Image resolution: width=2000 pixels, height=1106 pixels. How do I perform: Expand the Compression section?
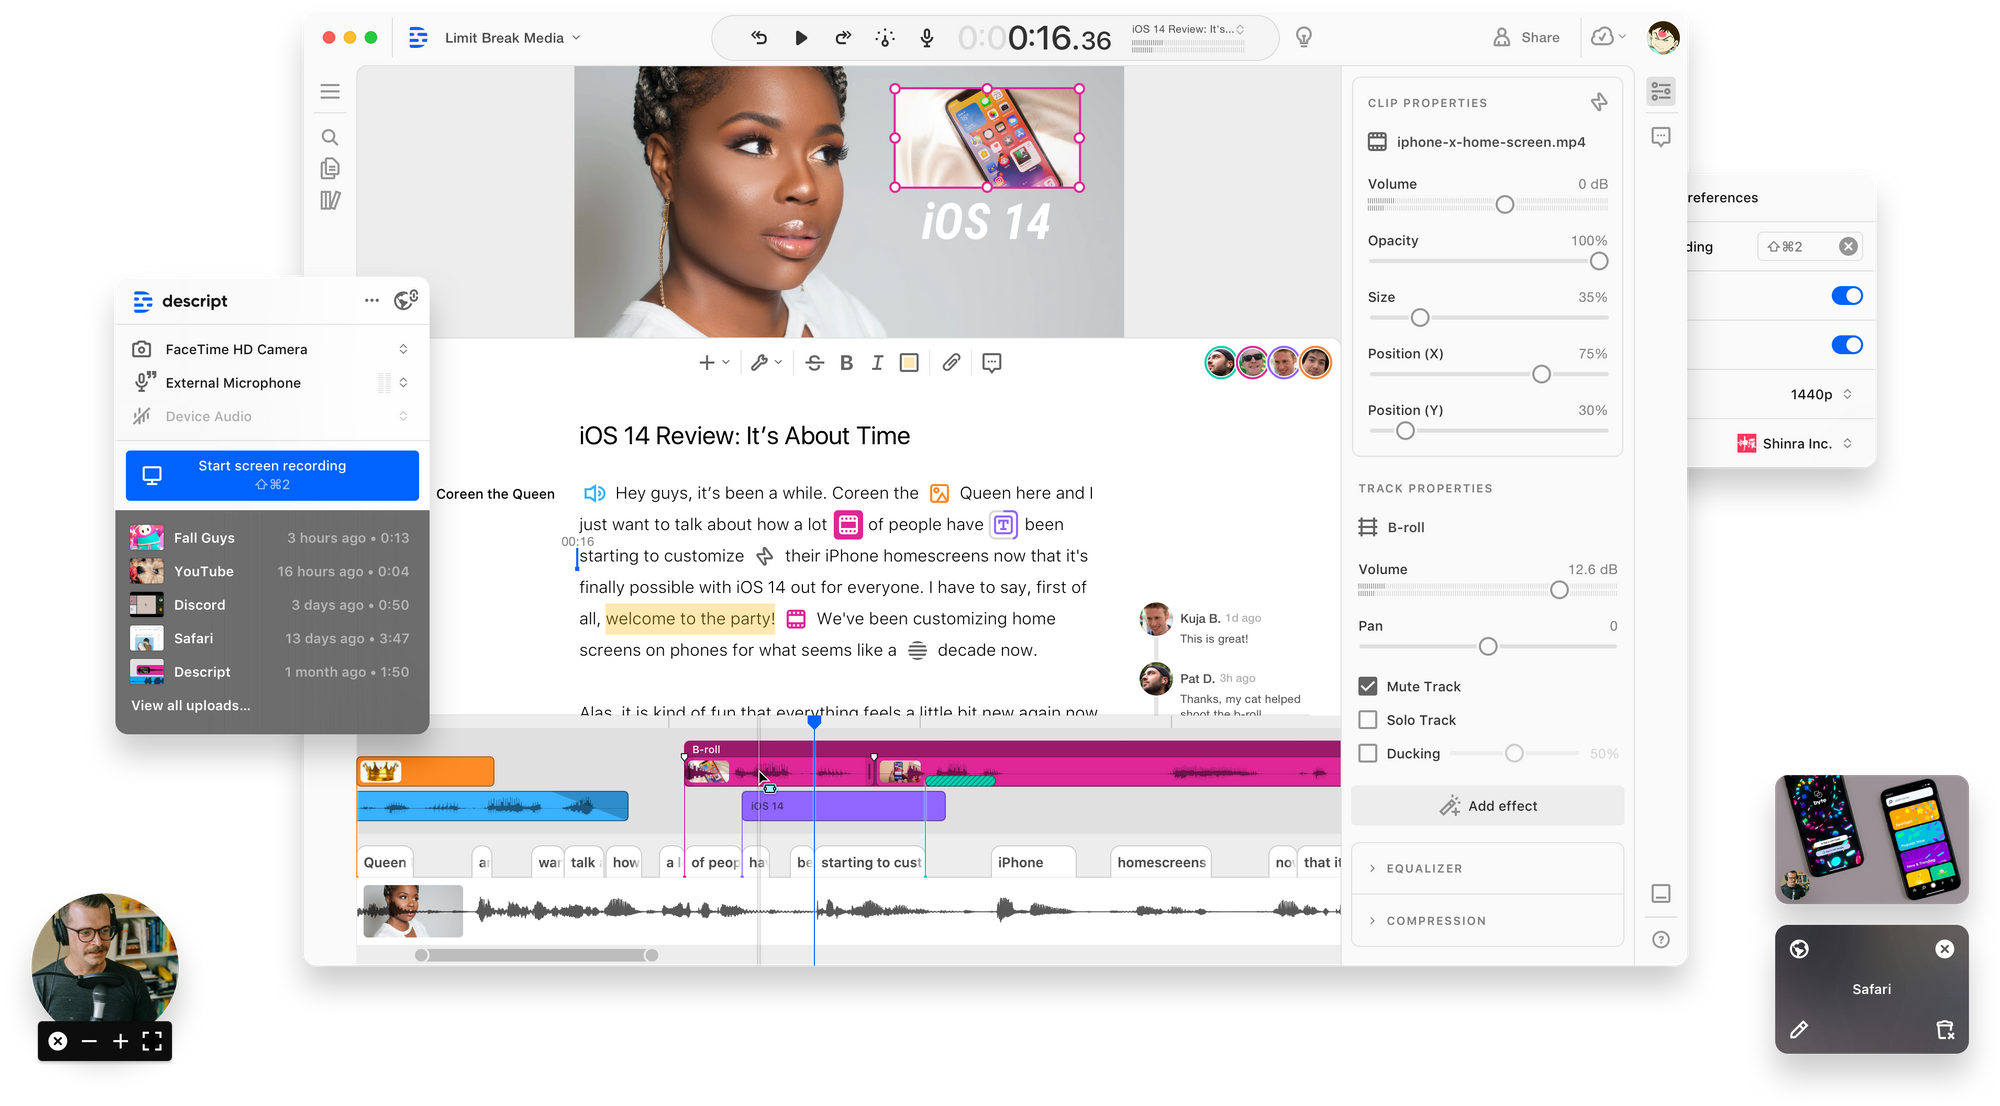[x=1435, y=921]
